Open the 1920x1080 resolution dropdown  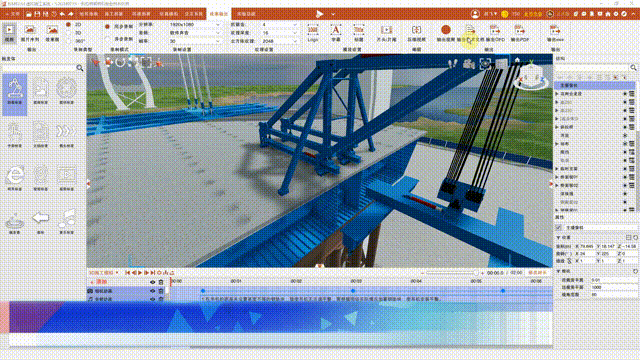pyautogui.click(x=195, y=25)
